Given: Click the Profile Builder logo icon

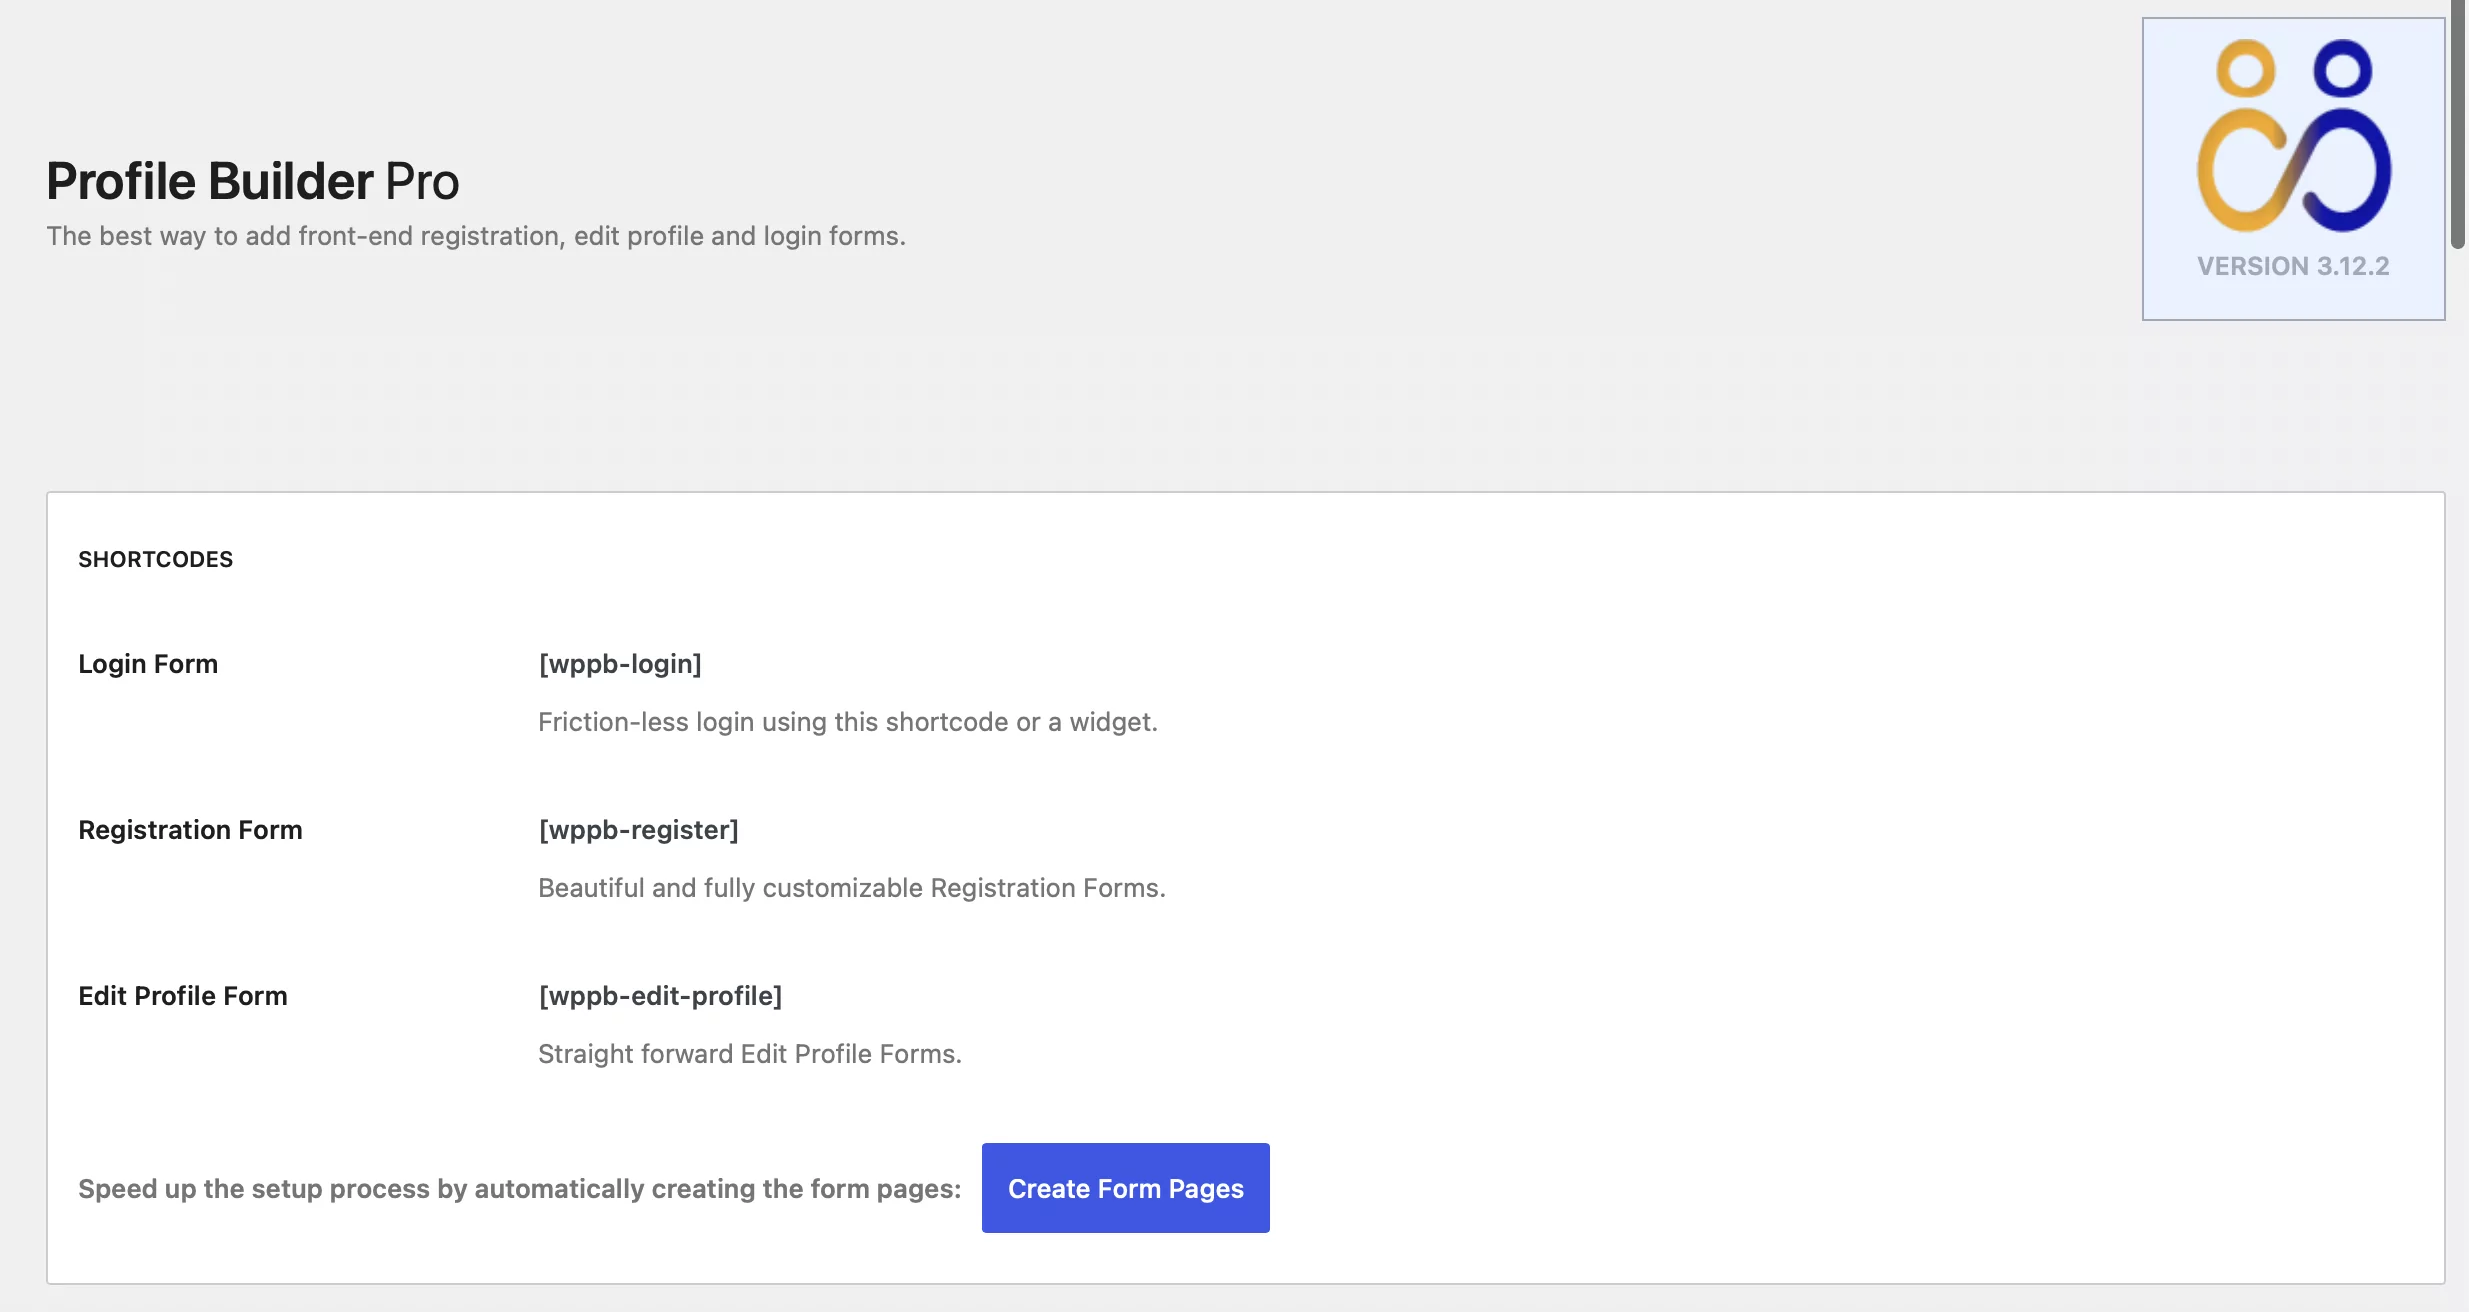Looking at the screenshot, I should (x=2293, y=135).
